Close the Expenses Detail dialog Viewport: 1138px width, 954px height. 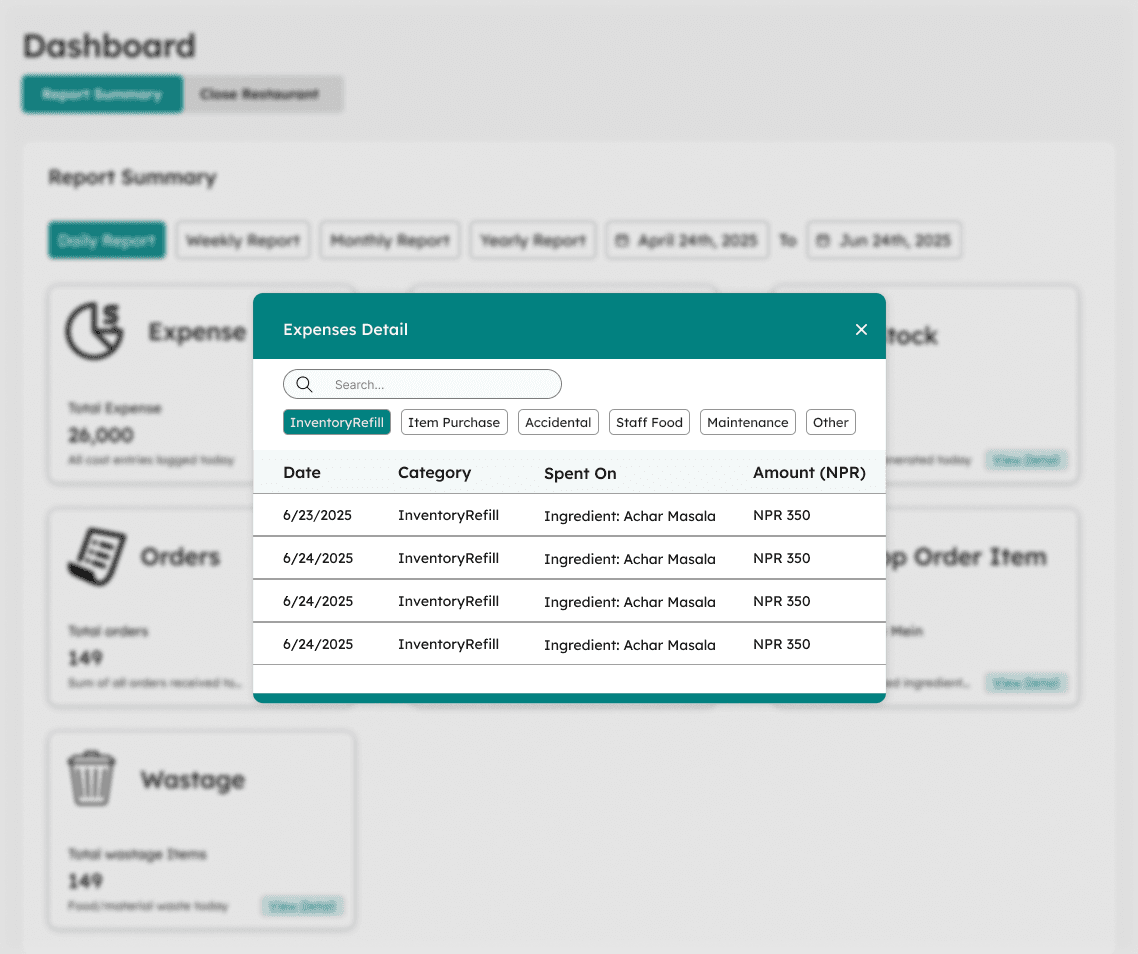(x=861, y=330)
